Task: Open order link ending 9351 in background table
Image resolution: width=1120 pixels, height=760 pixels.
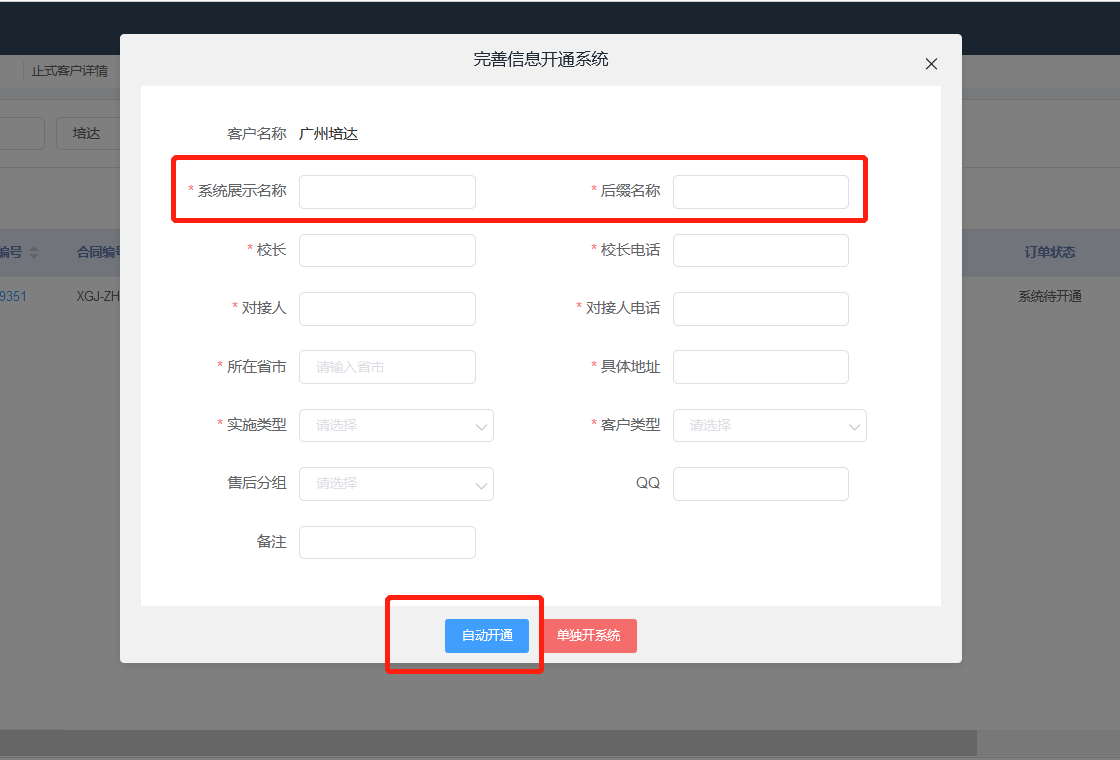Action: pyautogui.click(x=13, y=296)
